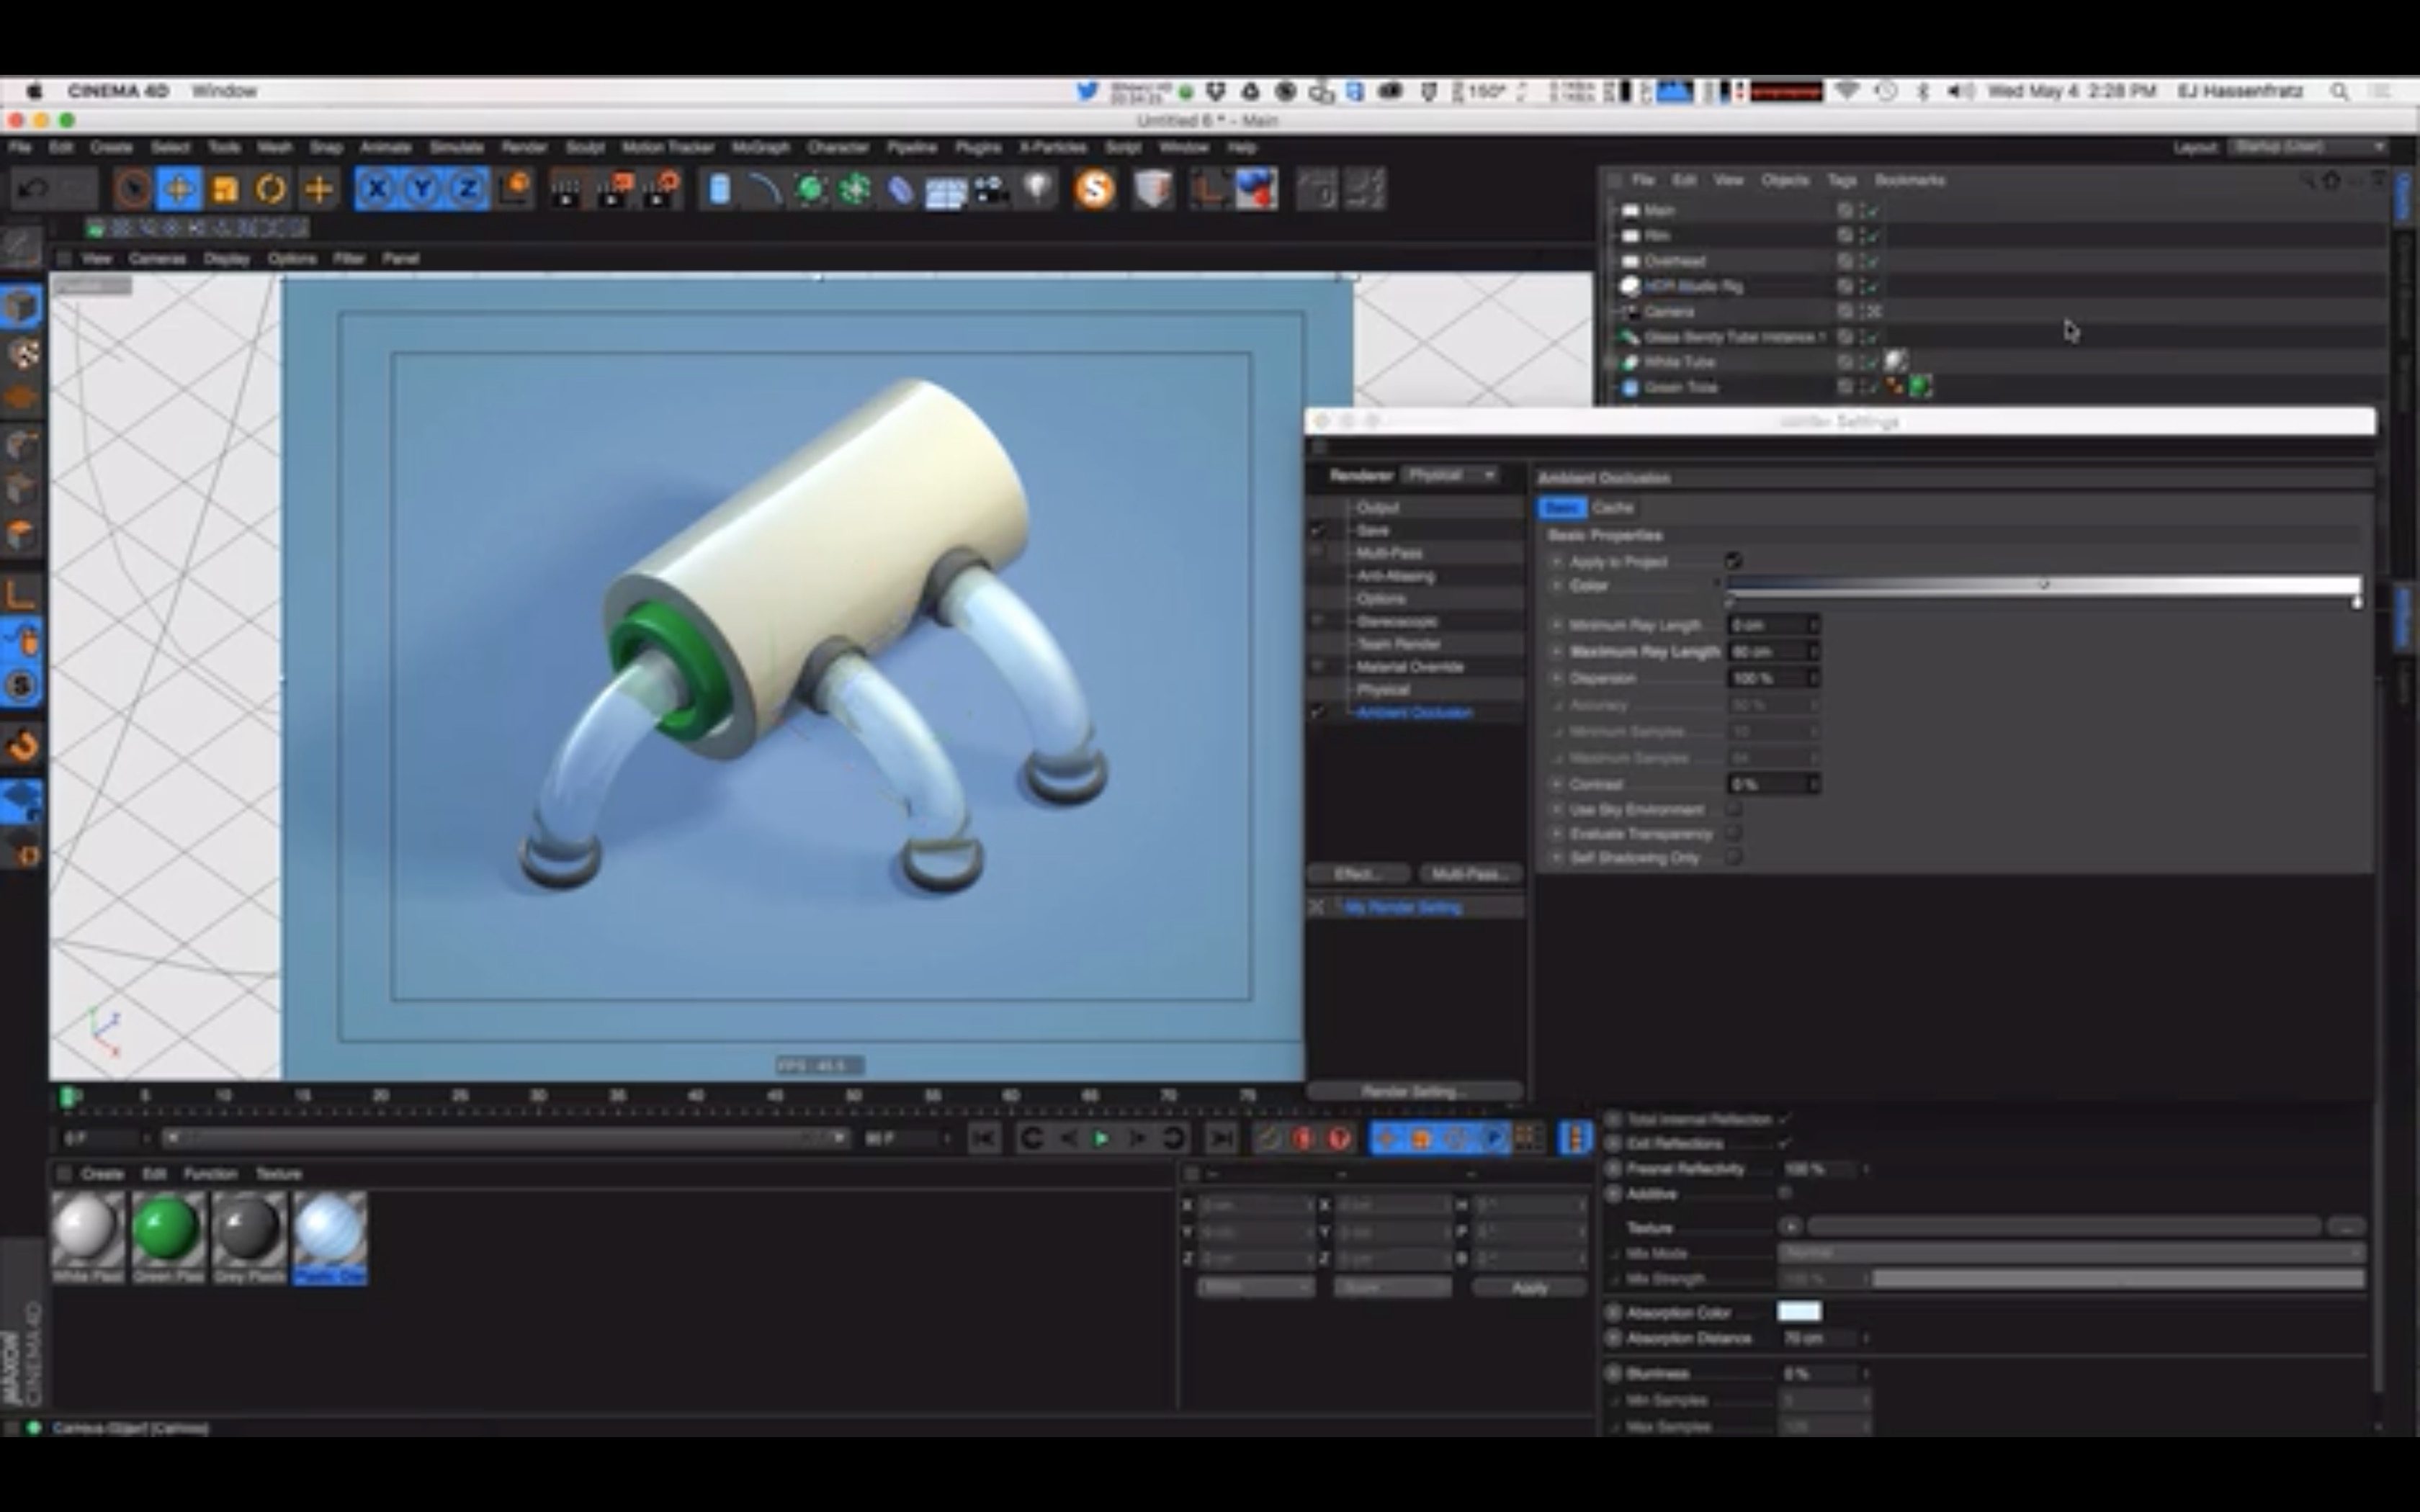Enable Evaluate Transparency checkbox

click(x=1733, y=833)
